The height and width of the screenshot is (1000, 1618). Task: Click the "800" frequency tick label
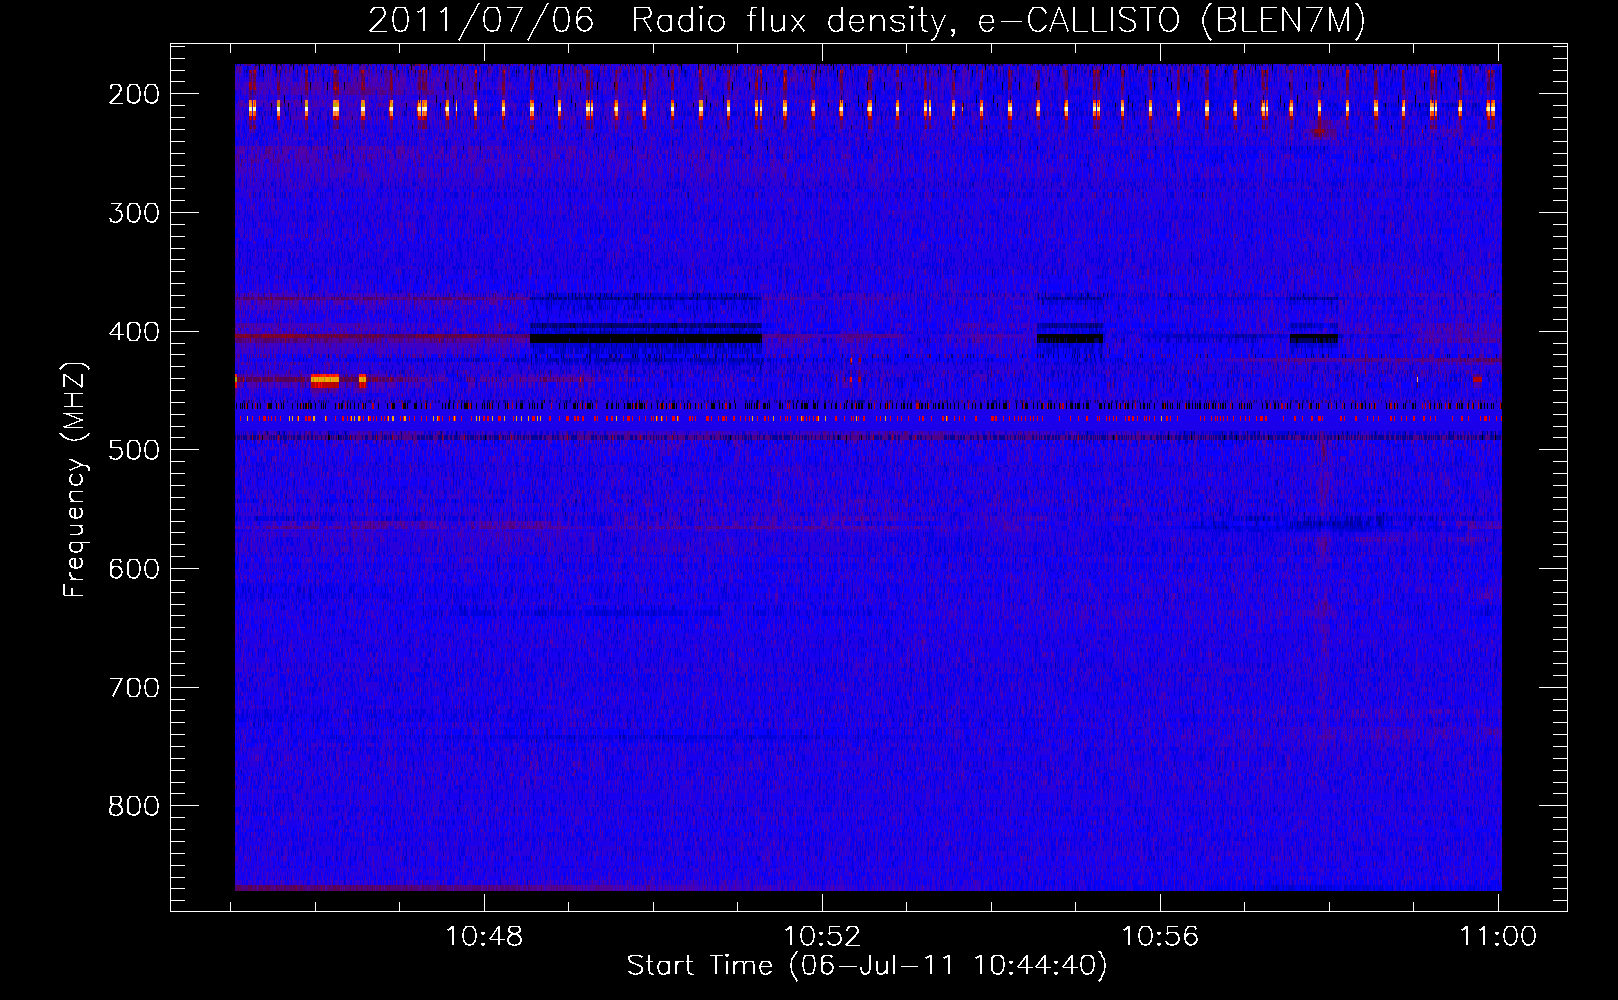click(x=134, y=806)
